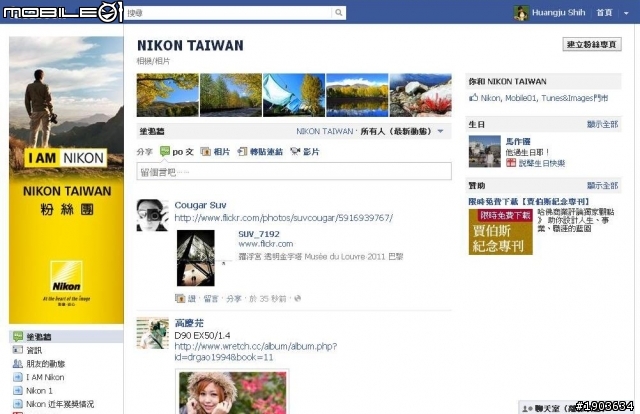Open 高慶芫 profile picture
Image resolution: width=640 pixels, height=414 pixels.
click(152, 333)
